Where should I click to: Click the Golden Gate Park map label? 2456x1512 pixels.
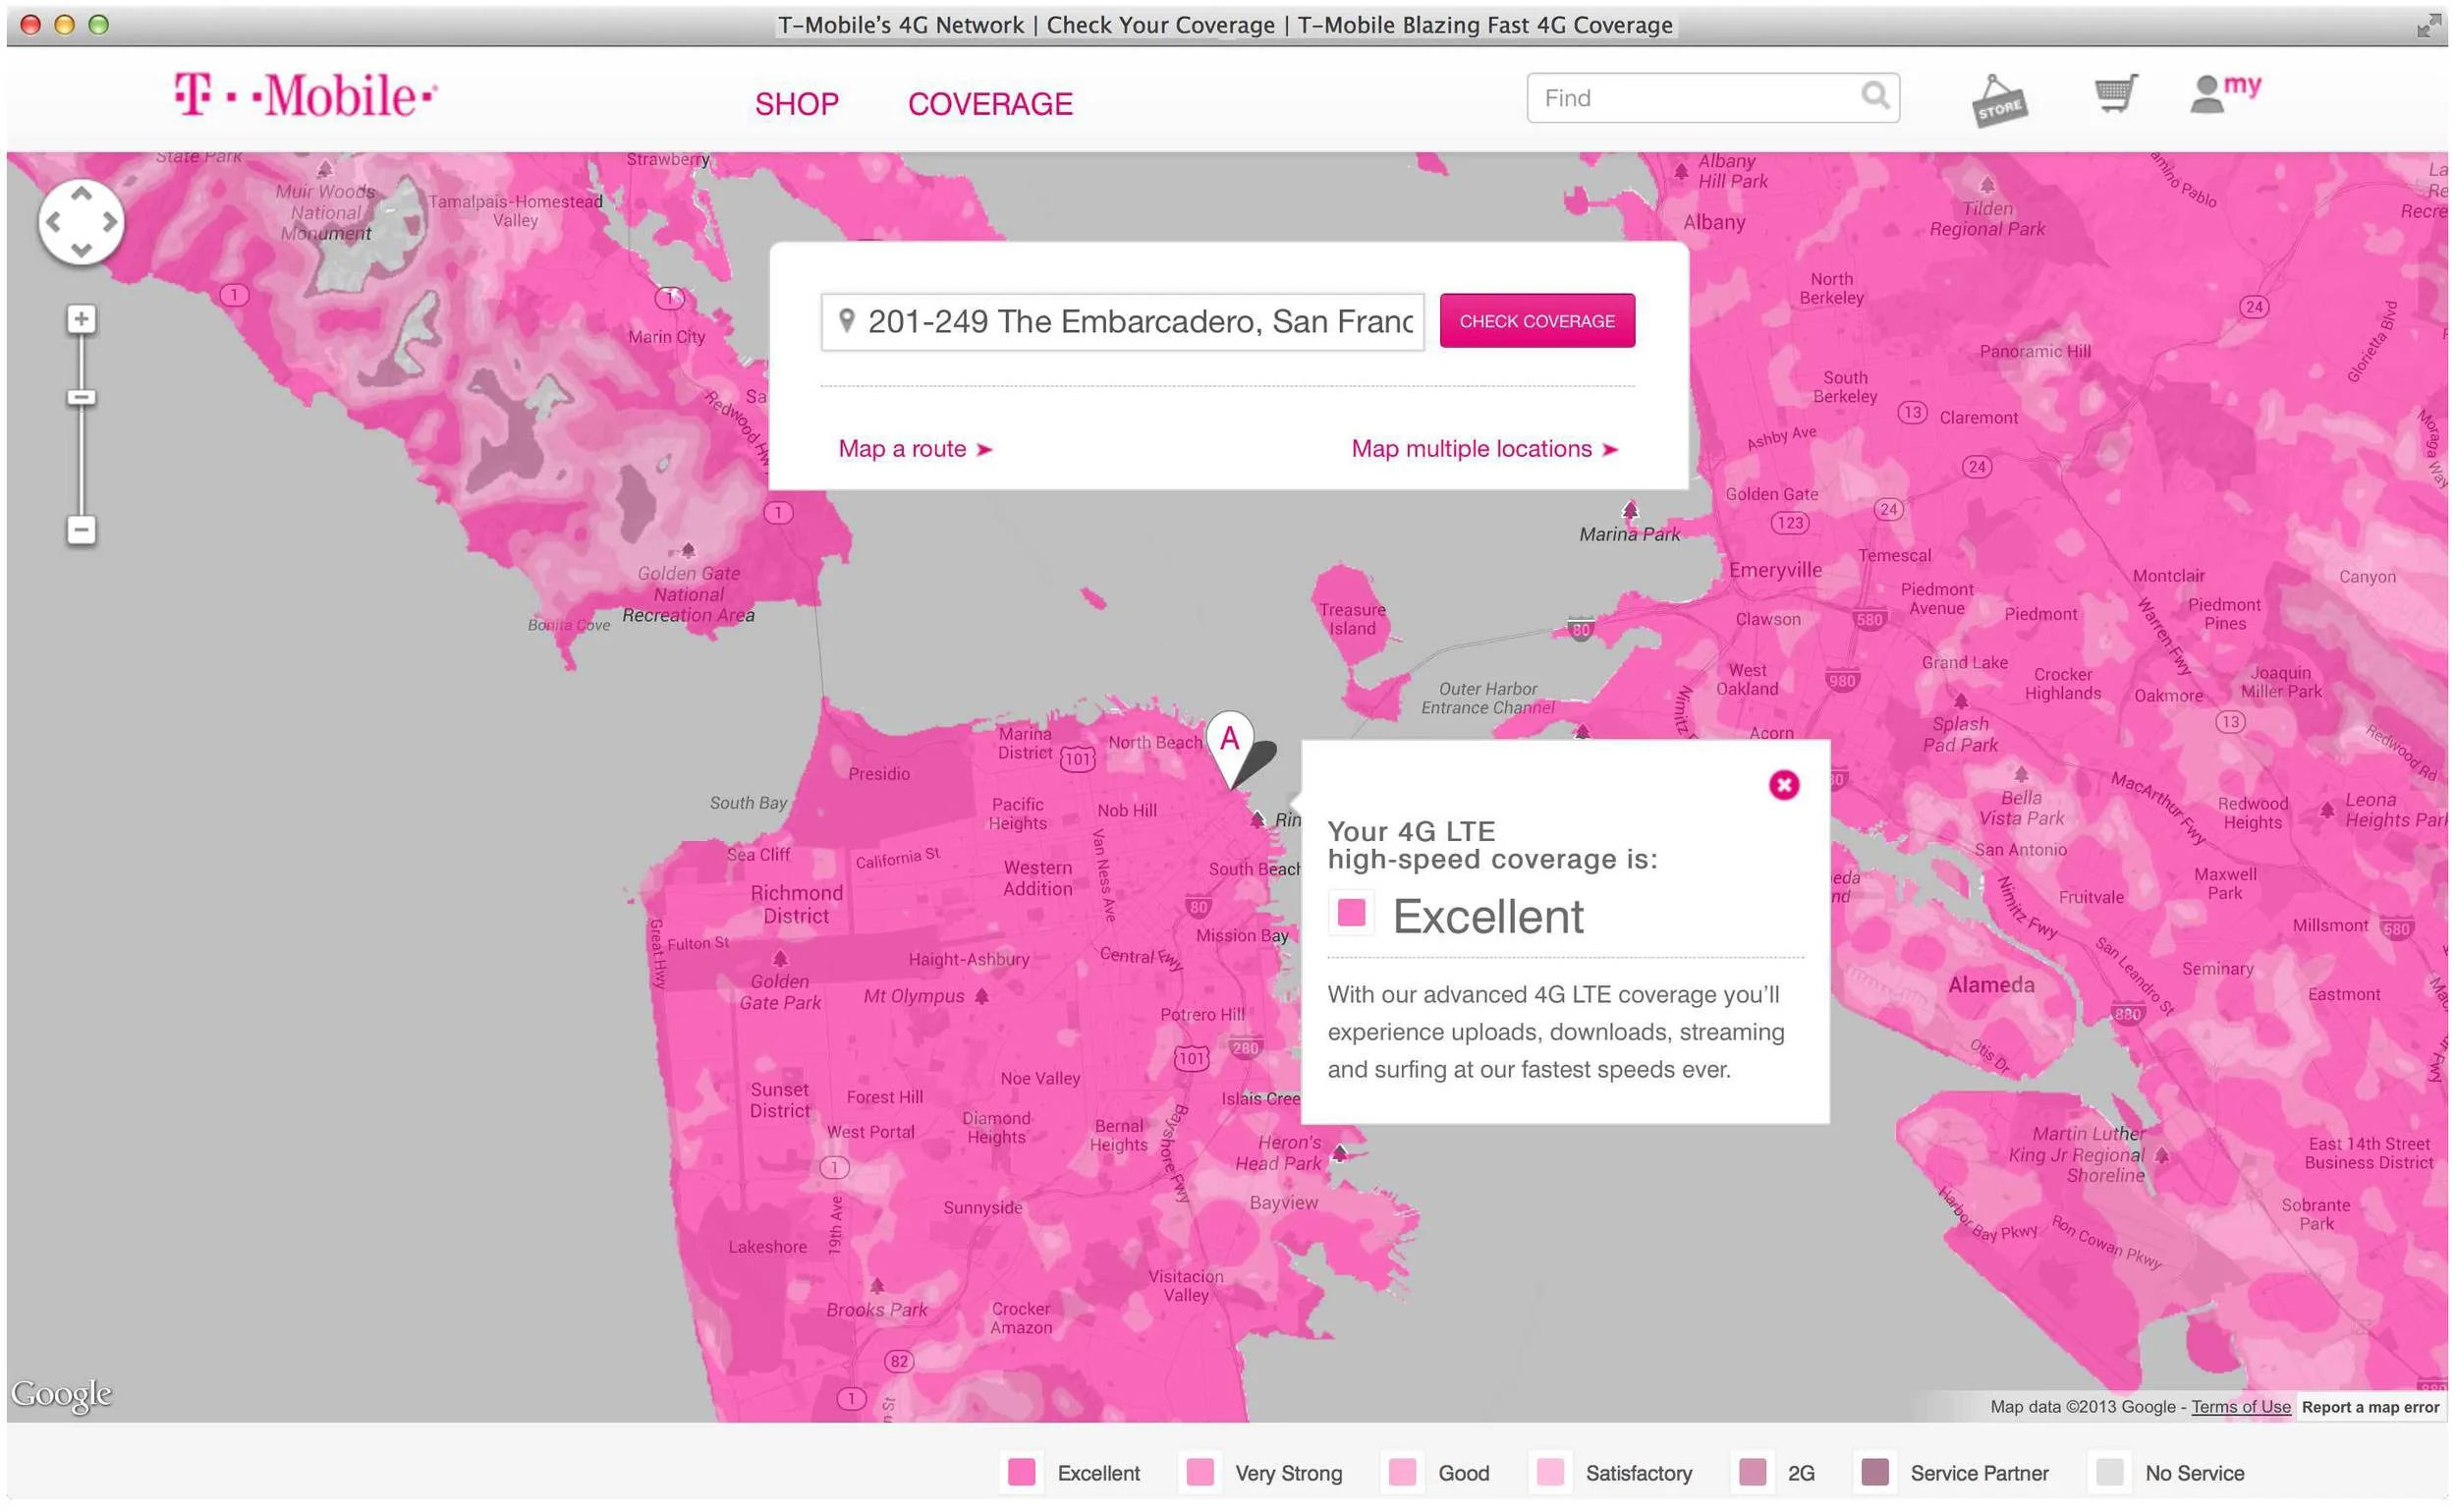[780, 992]
